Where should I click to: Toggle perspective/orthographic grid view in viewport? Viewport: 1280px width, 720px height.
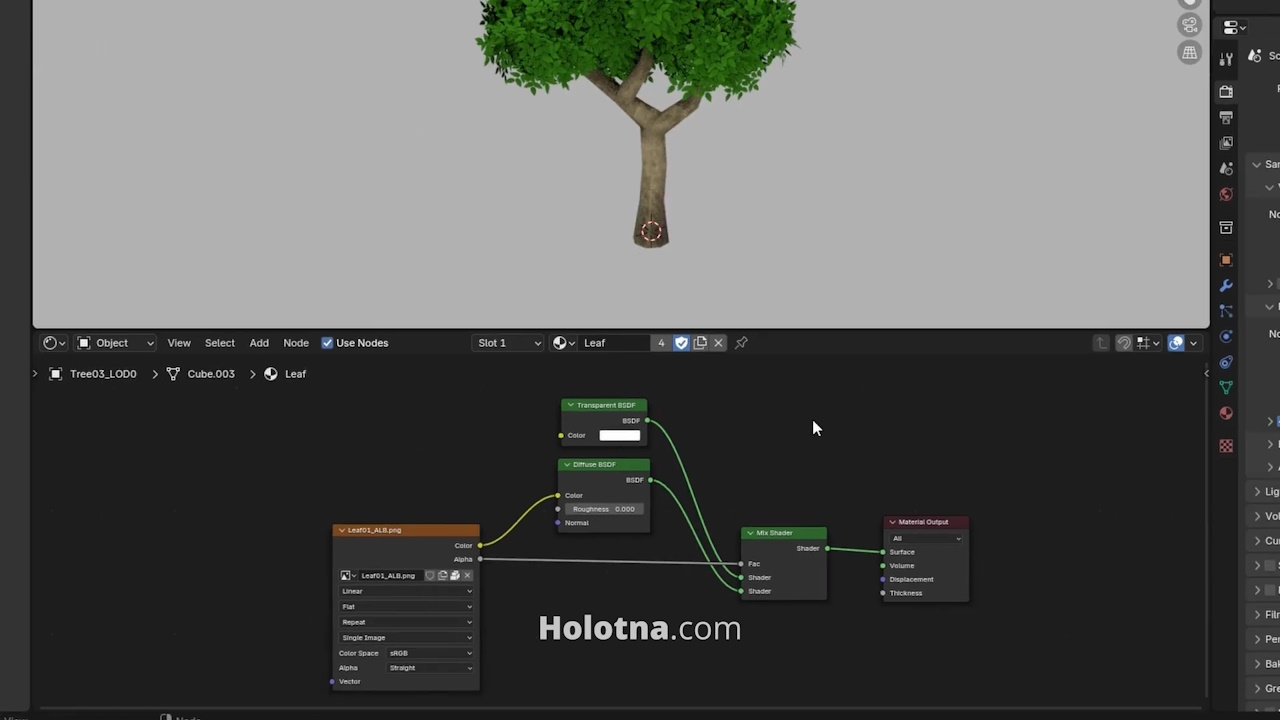coord(1189,53)
